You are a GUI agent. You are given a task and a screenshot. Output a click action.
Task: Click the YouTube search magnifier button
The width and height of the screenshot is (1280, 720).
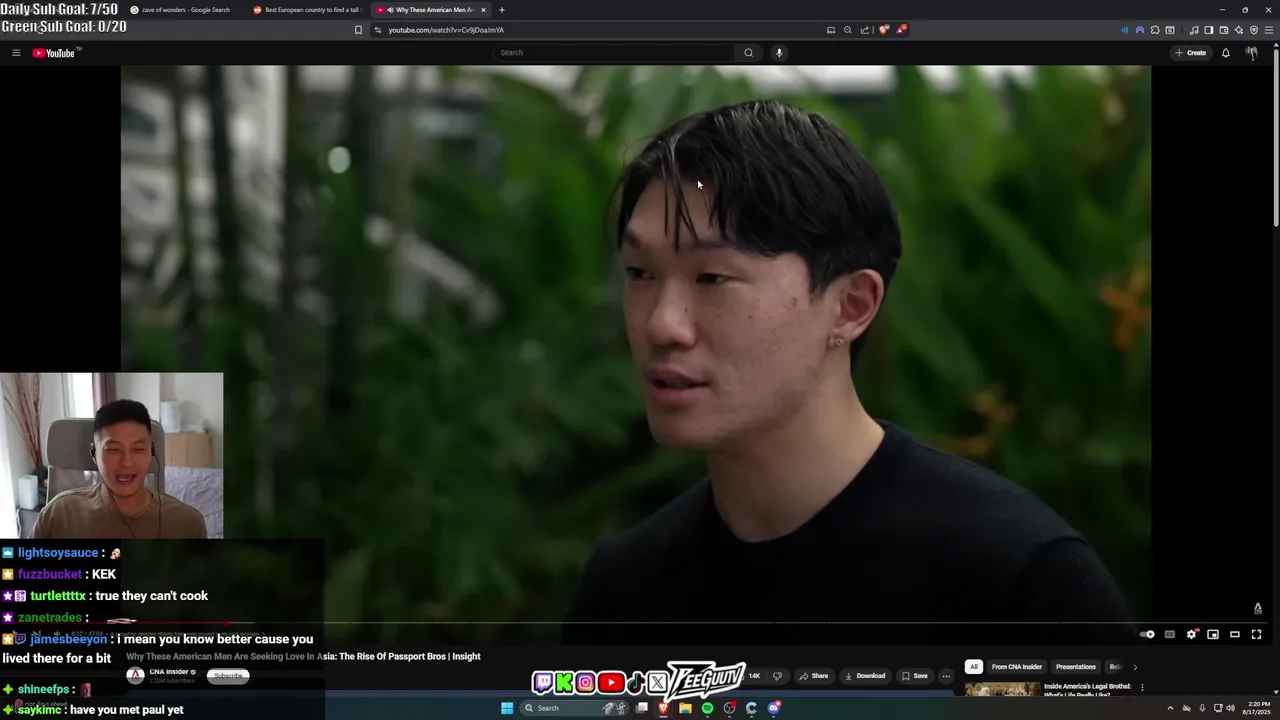click(748, 53)
